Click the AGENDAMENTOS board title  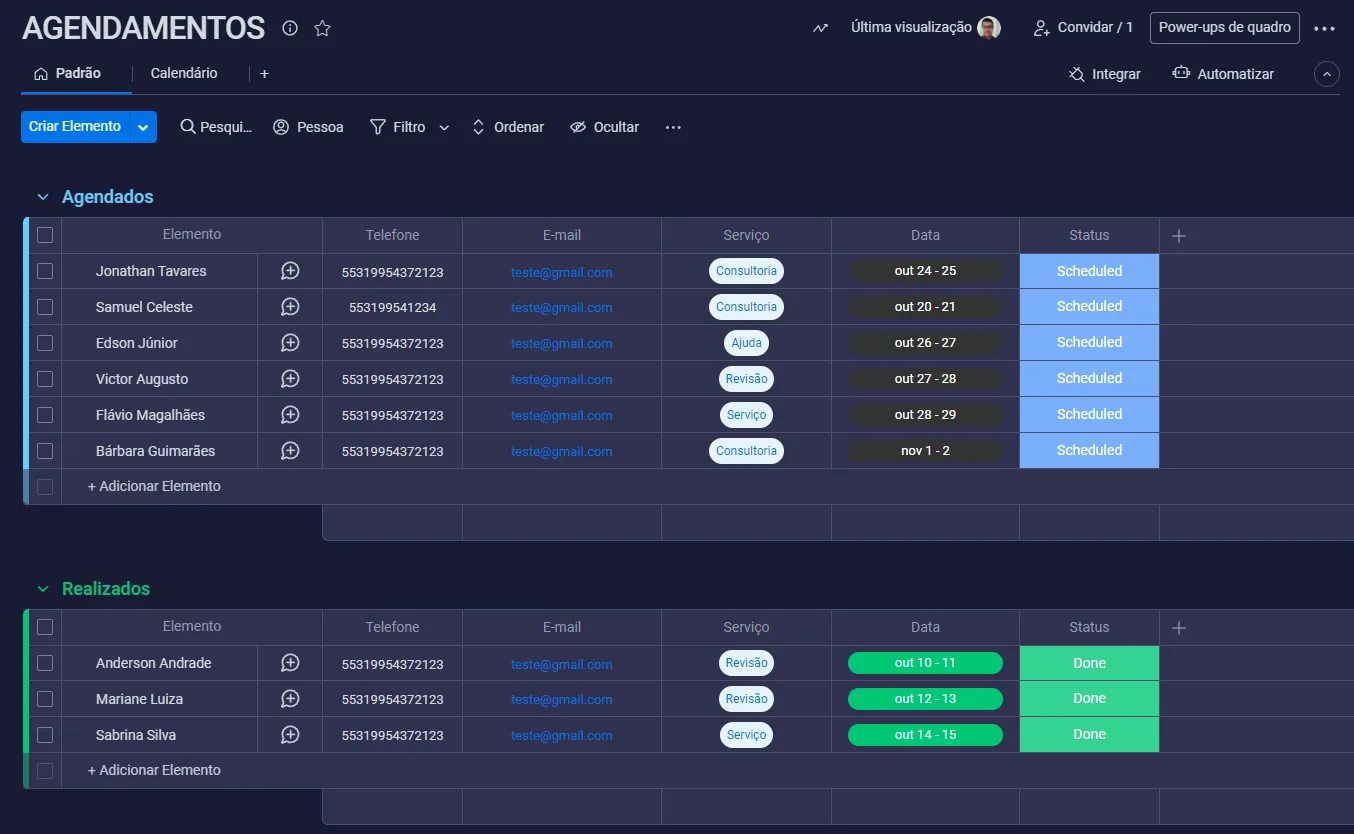[143, 28]
